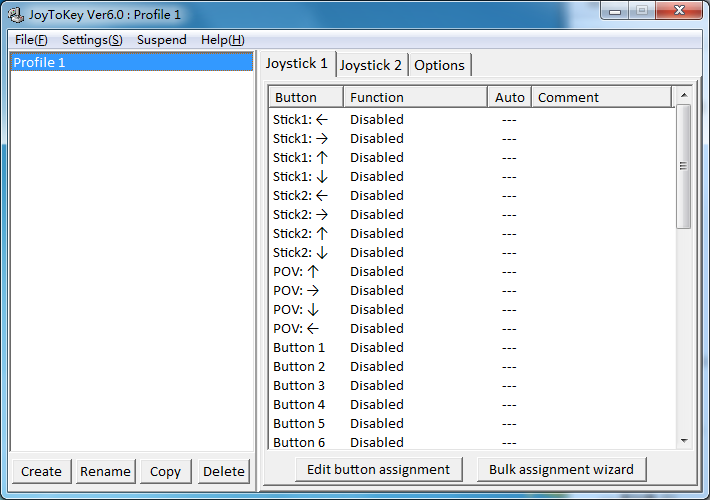
Task: Click the scrollbar up arrow
Action: tap(684, 95)
